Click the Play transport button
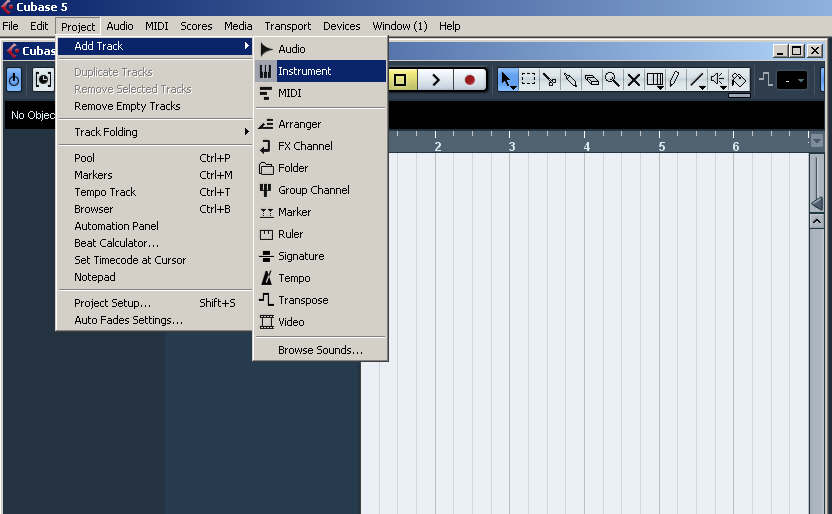Viewport: 832px width, 514px height. point(436,80)
